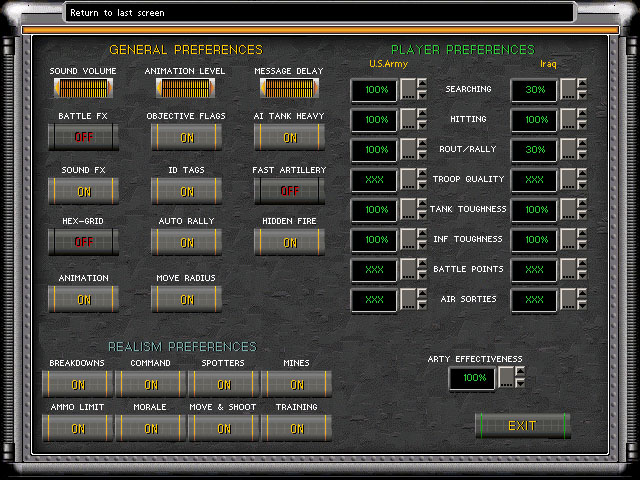Increase Iraq Troop Quality up arrow
This screenshot has width=640, height=480.
tap(582, 173)
